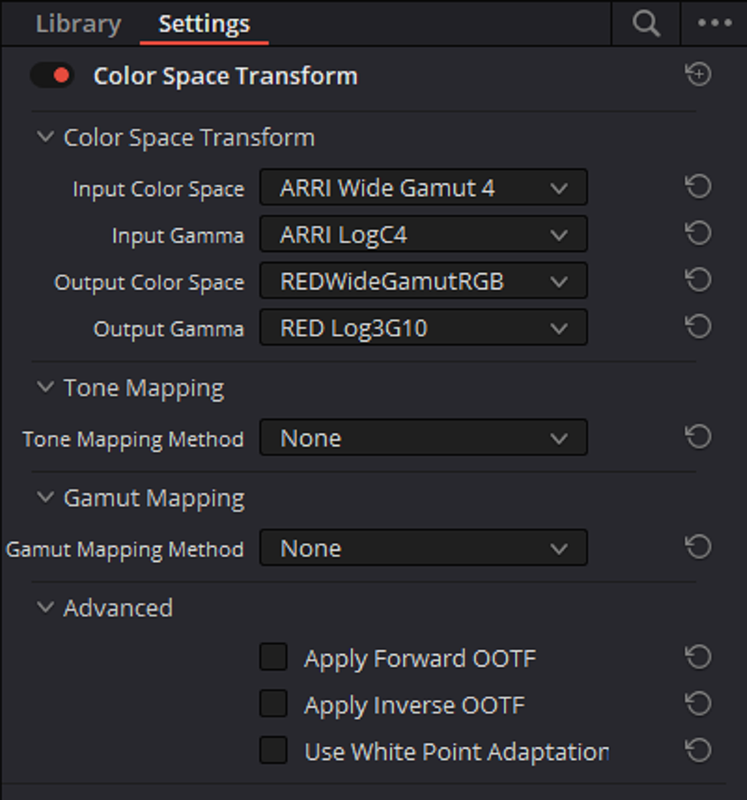Viewport: 747px width, 800px height.
Task: Reset the Input Gamma value
Action: (698, 233)
